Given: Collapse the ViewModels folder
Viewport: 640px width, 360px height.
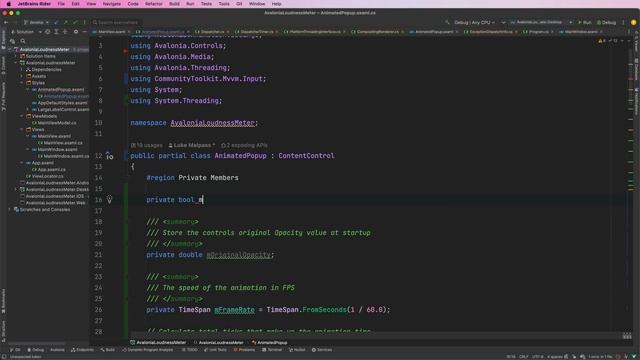Looking at the screenshot, I should click(x=22, y=116).
